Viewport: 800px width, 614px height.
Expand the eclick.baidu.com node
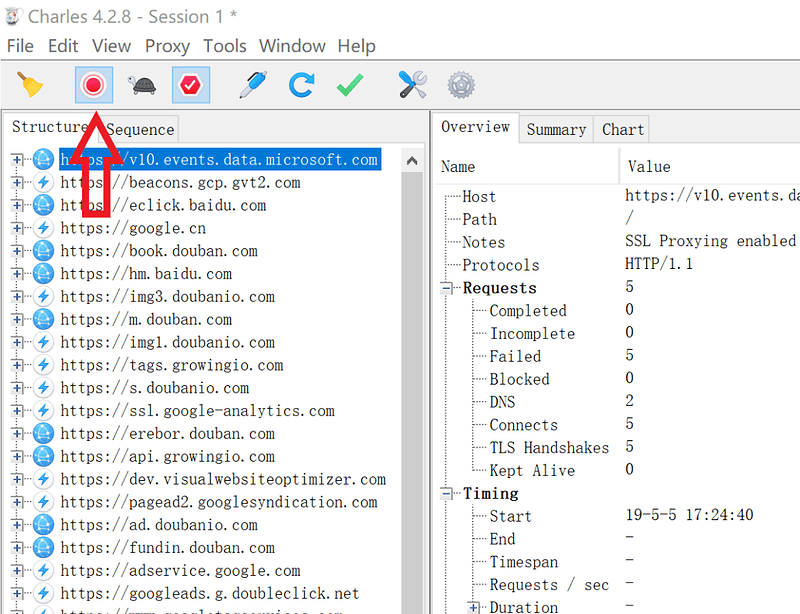(x=17, y=205)
